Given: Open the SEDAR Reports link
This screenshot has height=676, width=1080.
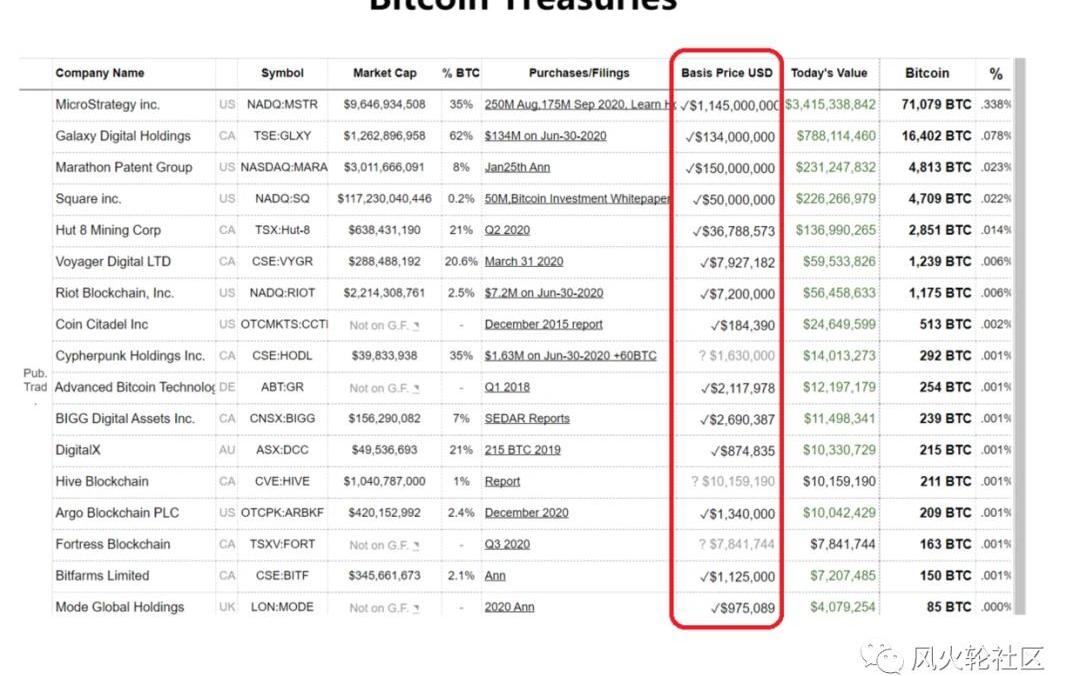Looking at the screenshot, I should [527, 418].
